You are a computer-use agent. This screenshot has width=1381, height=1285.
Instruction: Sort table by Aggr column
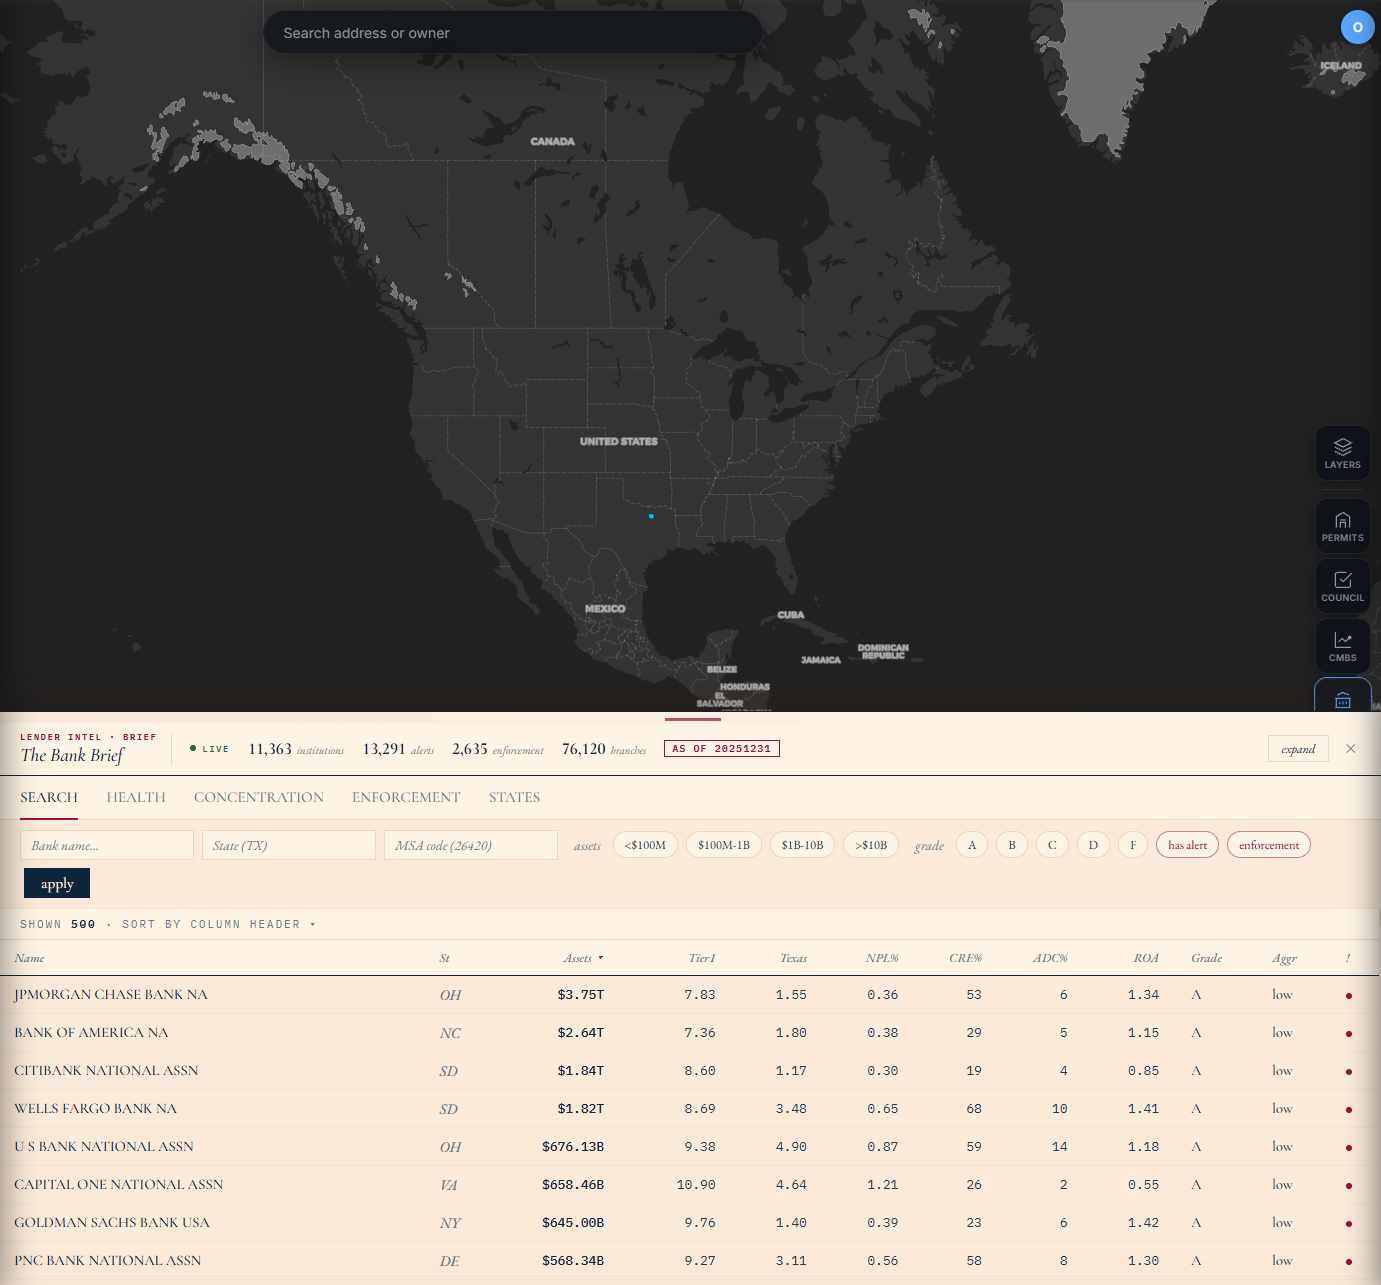(1284, 958)
